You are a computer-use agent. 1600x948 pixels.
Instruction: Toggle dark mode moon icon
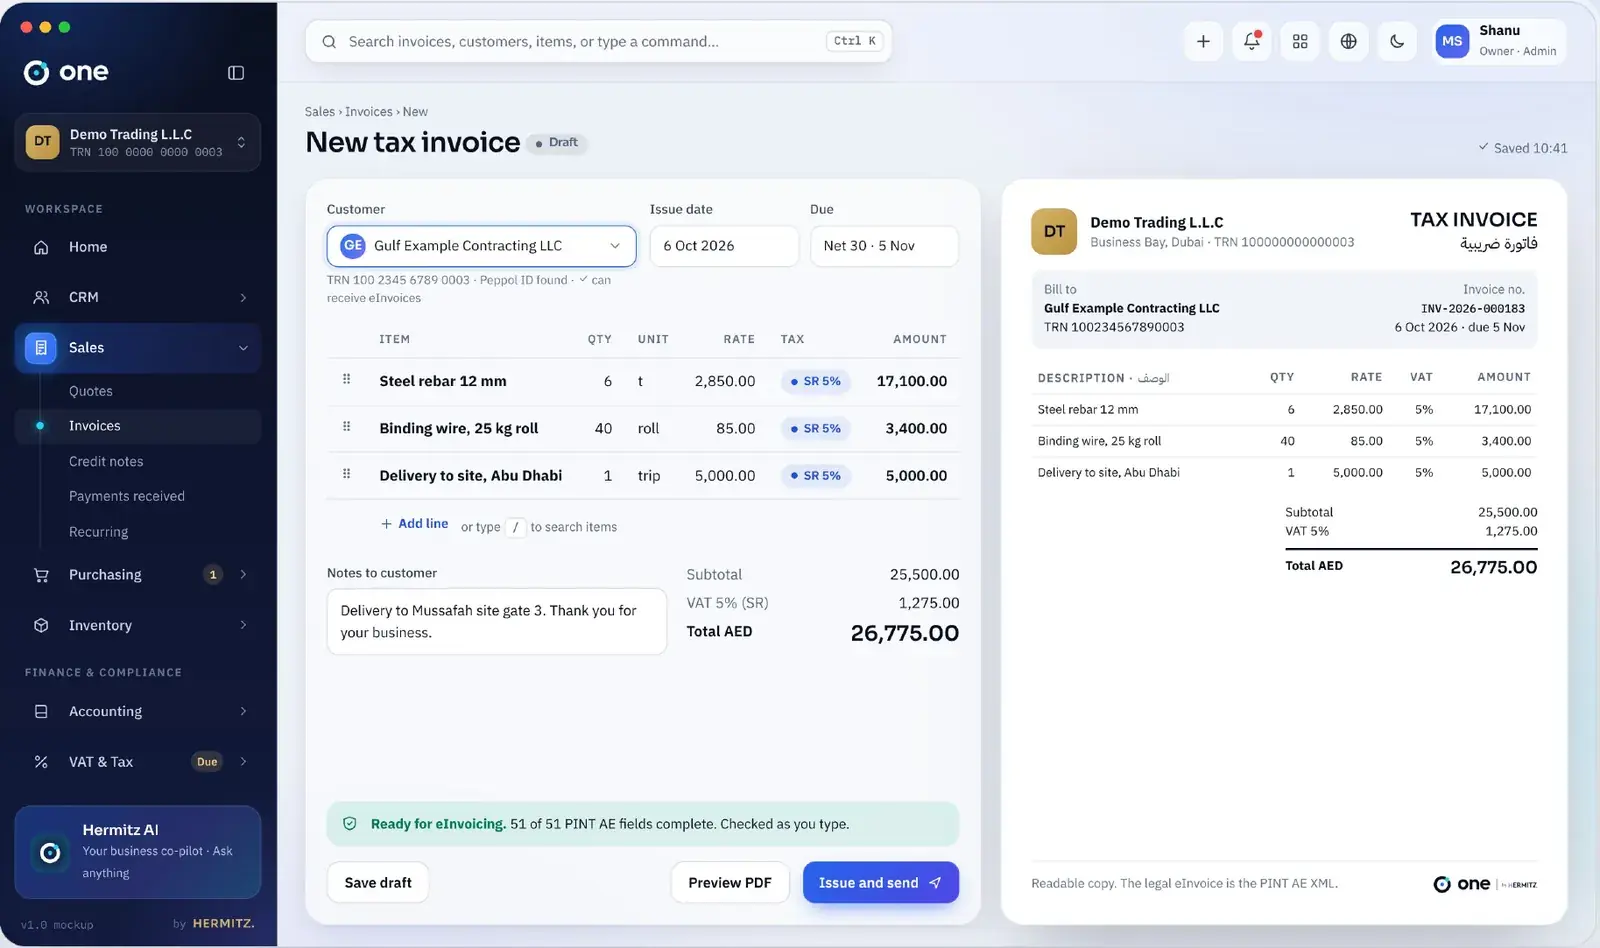coord(1397,41)
